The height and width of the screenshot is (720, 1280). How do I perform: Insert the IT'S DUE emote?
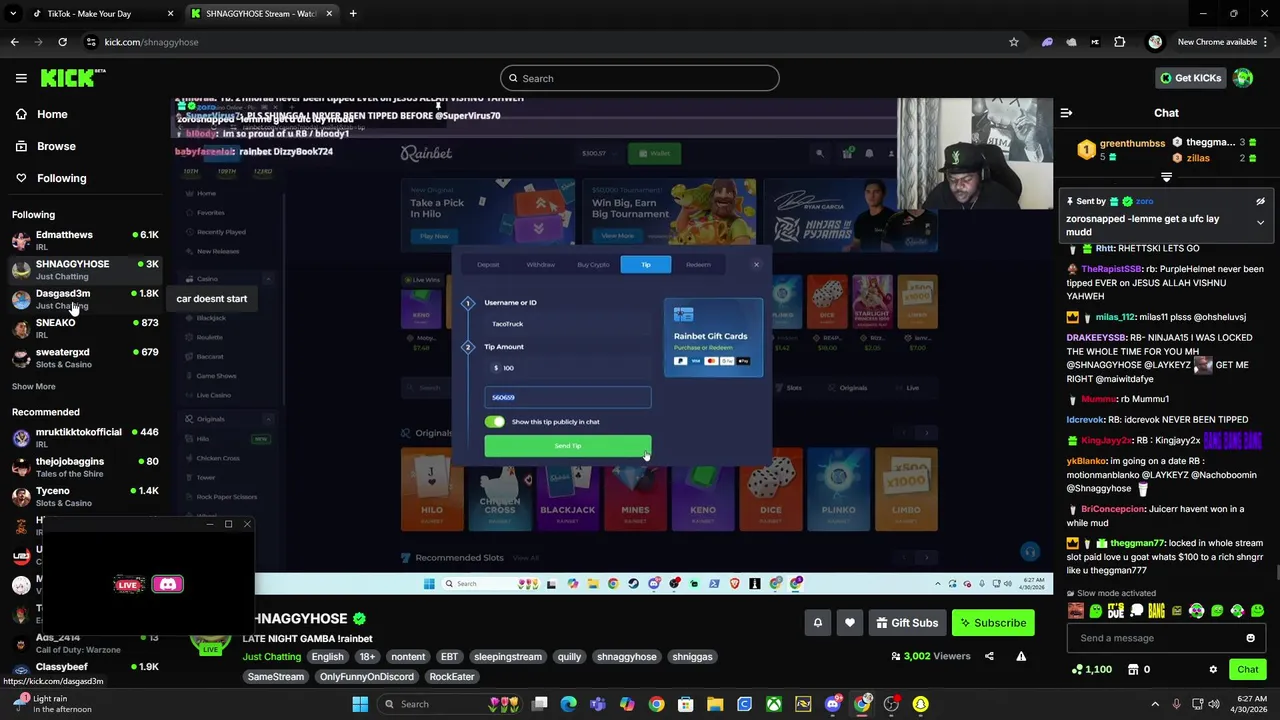(x=1116, y=611)
